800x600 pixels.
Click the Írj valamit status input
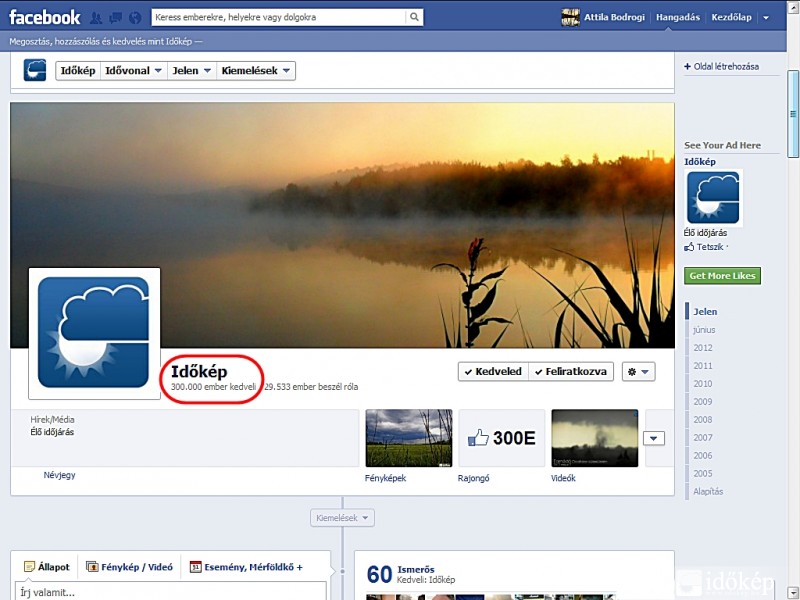(x=171, y=591)
